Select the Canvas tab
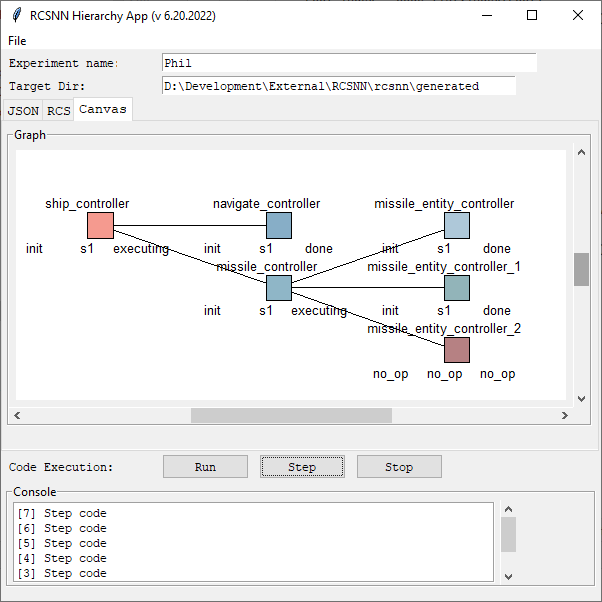The height and width of the screenshot is (602, 602). pos(103,109)
